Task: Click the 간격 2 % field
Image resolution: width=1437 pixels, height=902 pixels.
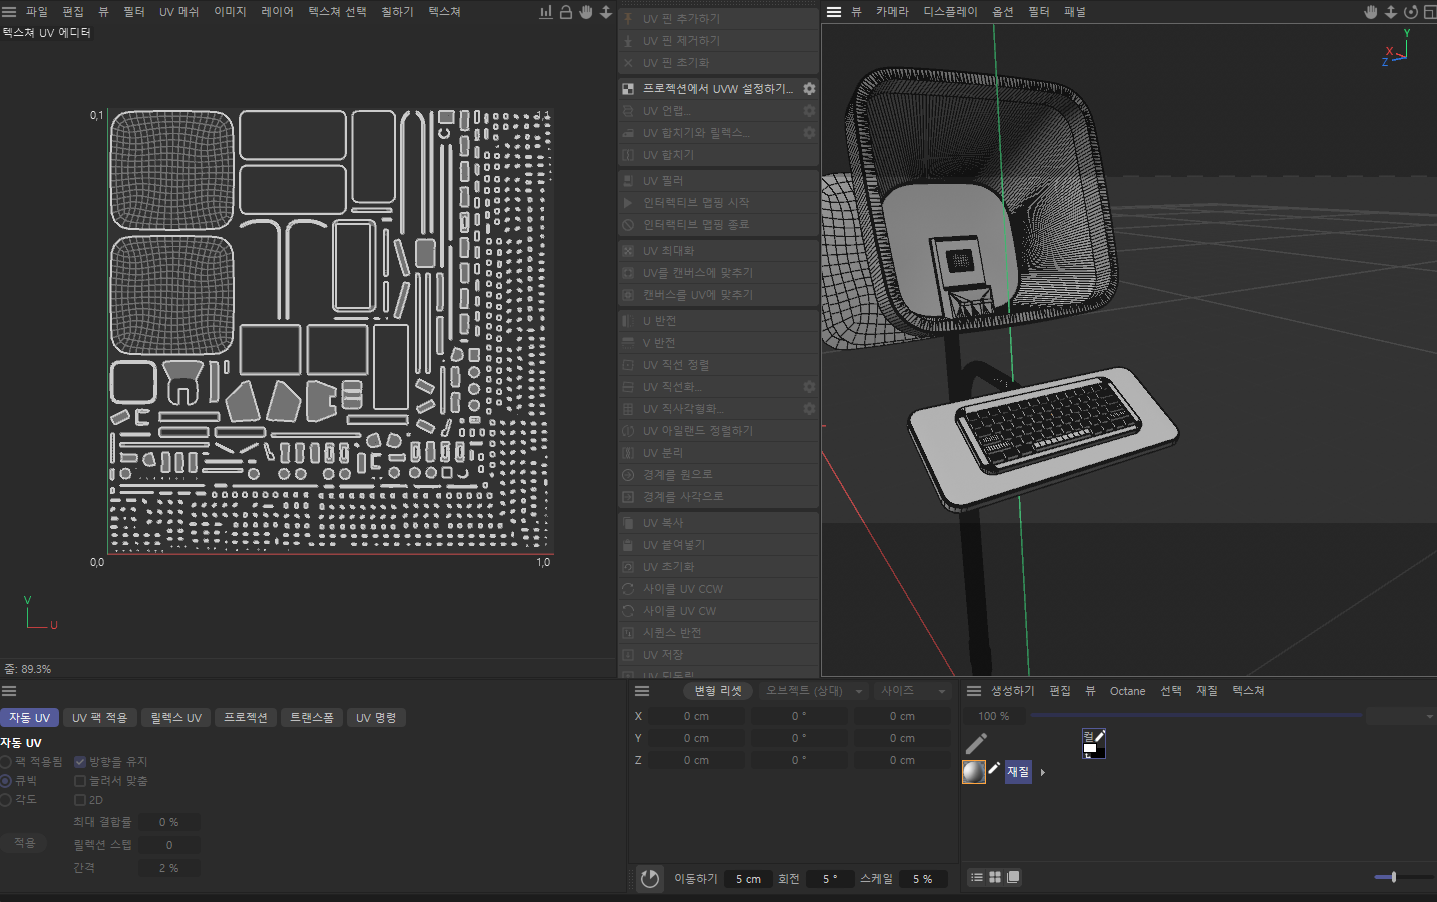Action: coord(169,868)
